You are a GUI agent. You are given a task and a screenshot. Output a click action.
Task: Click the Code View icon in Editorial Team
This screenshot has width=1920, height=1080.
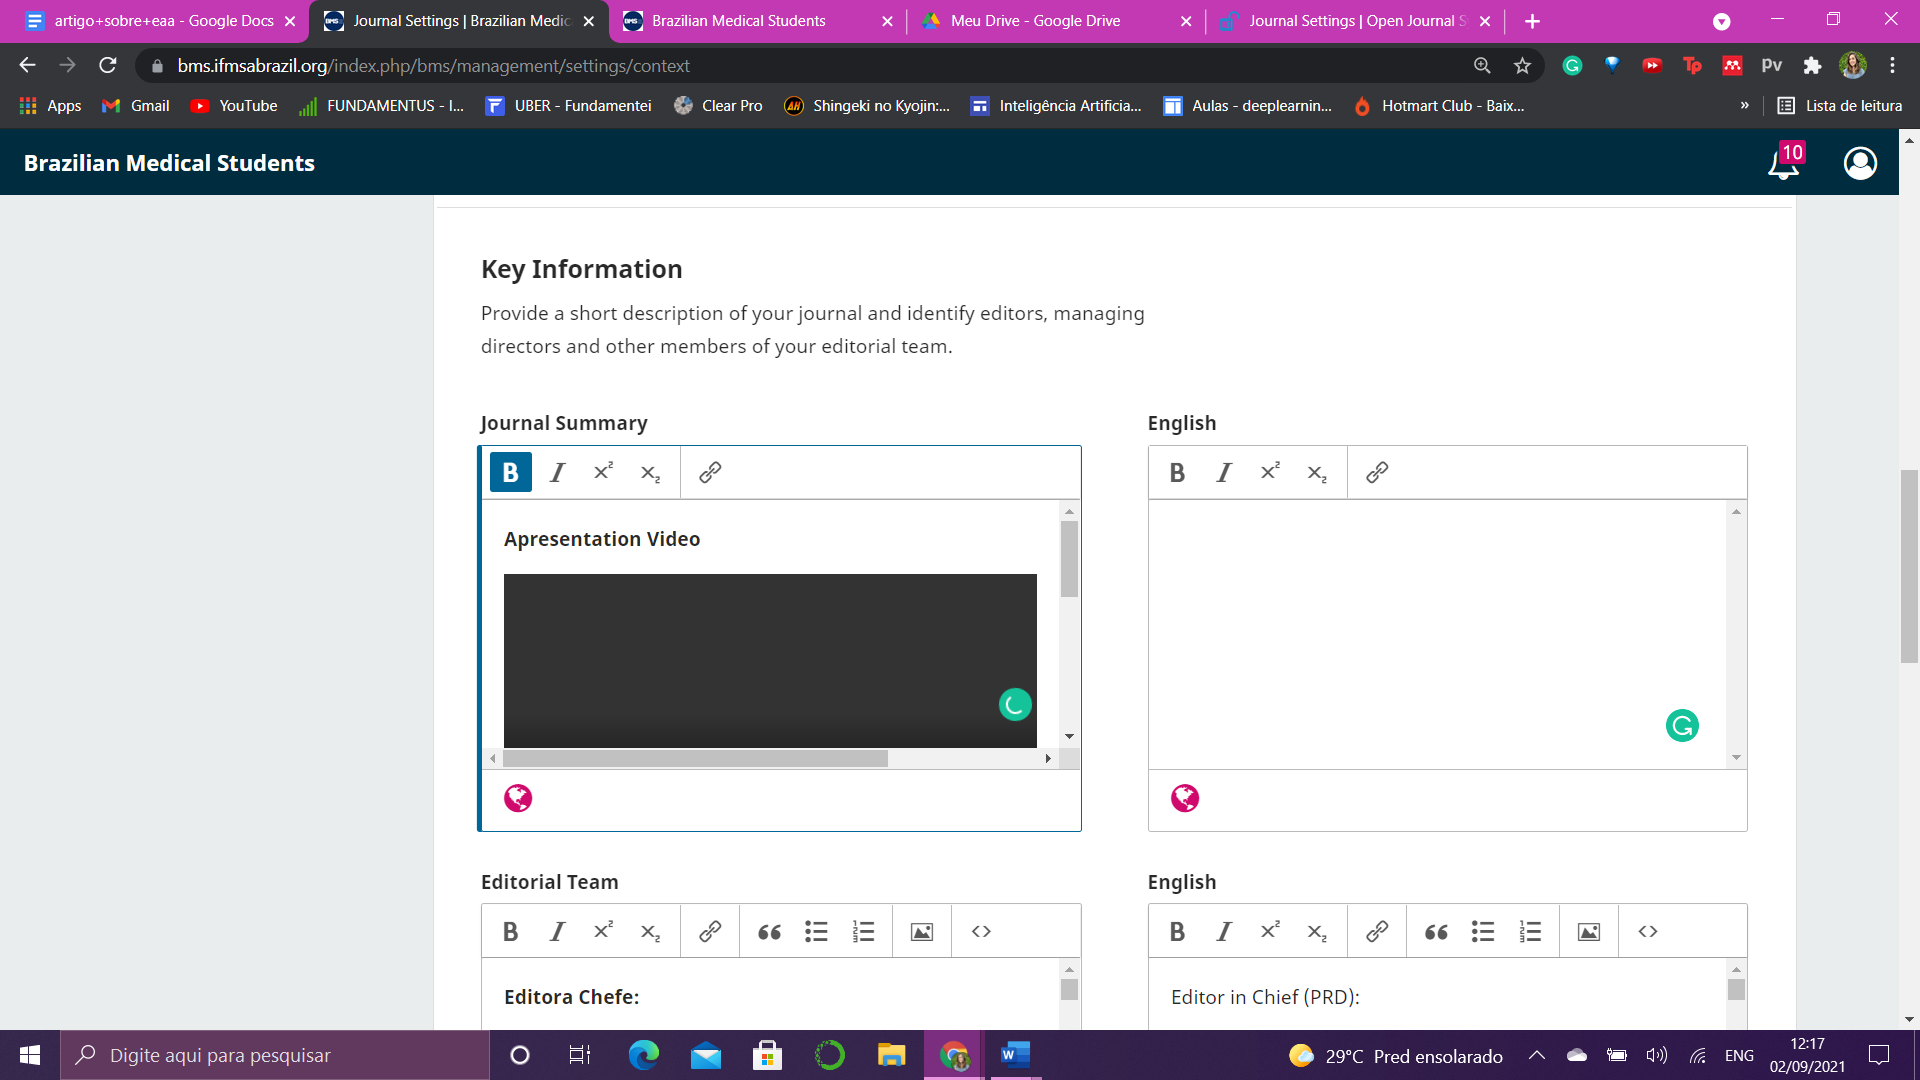pyautogui.click(x=981, y=931)
